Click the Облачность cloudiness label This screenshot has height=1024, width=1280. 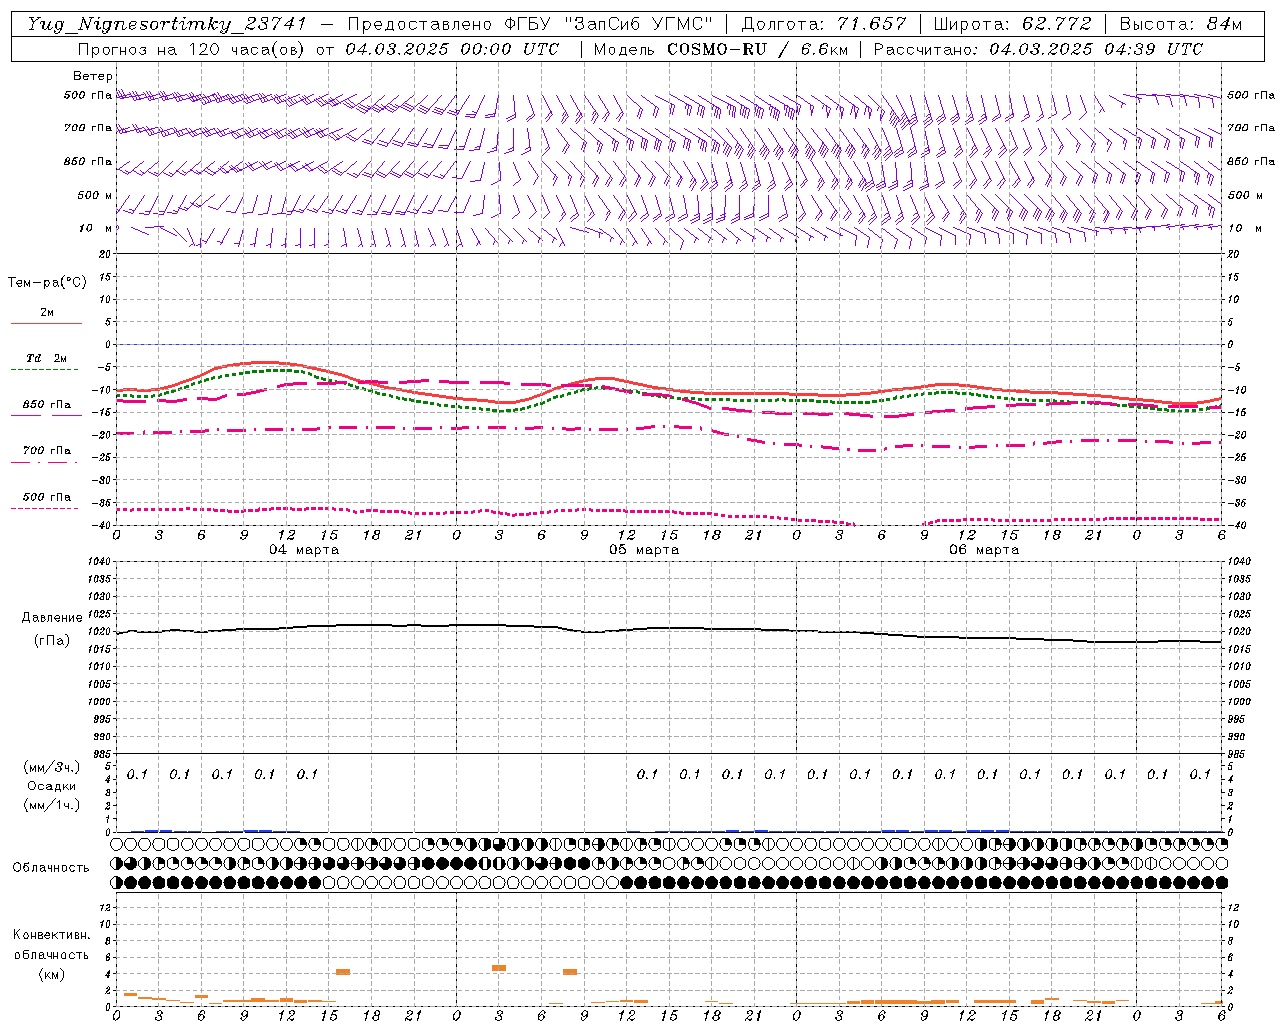coord(51,867)
